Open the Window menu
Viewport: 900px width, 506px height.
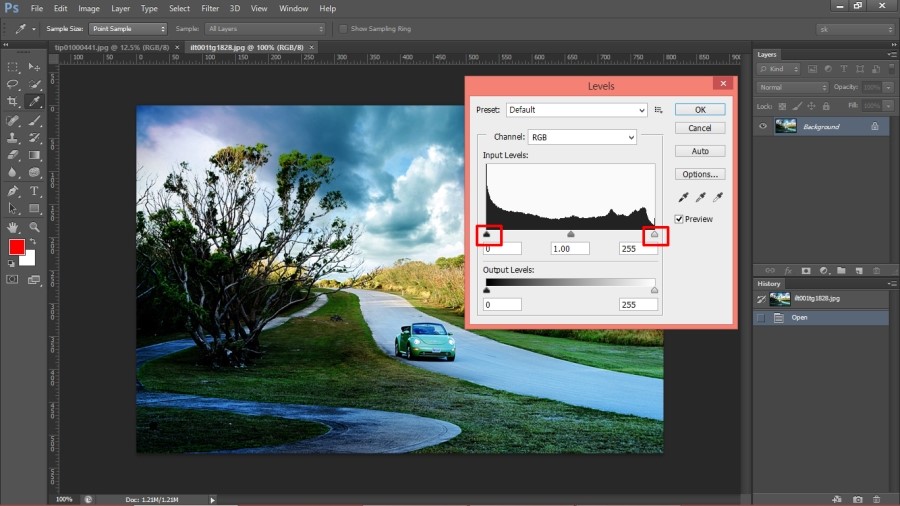click(x=293, y=9)
